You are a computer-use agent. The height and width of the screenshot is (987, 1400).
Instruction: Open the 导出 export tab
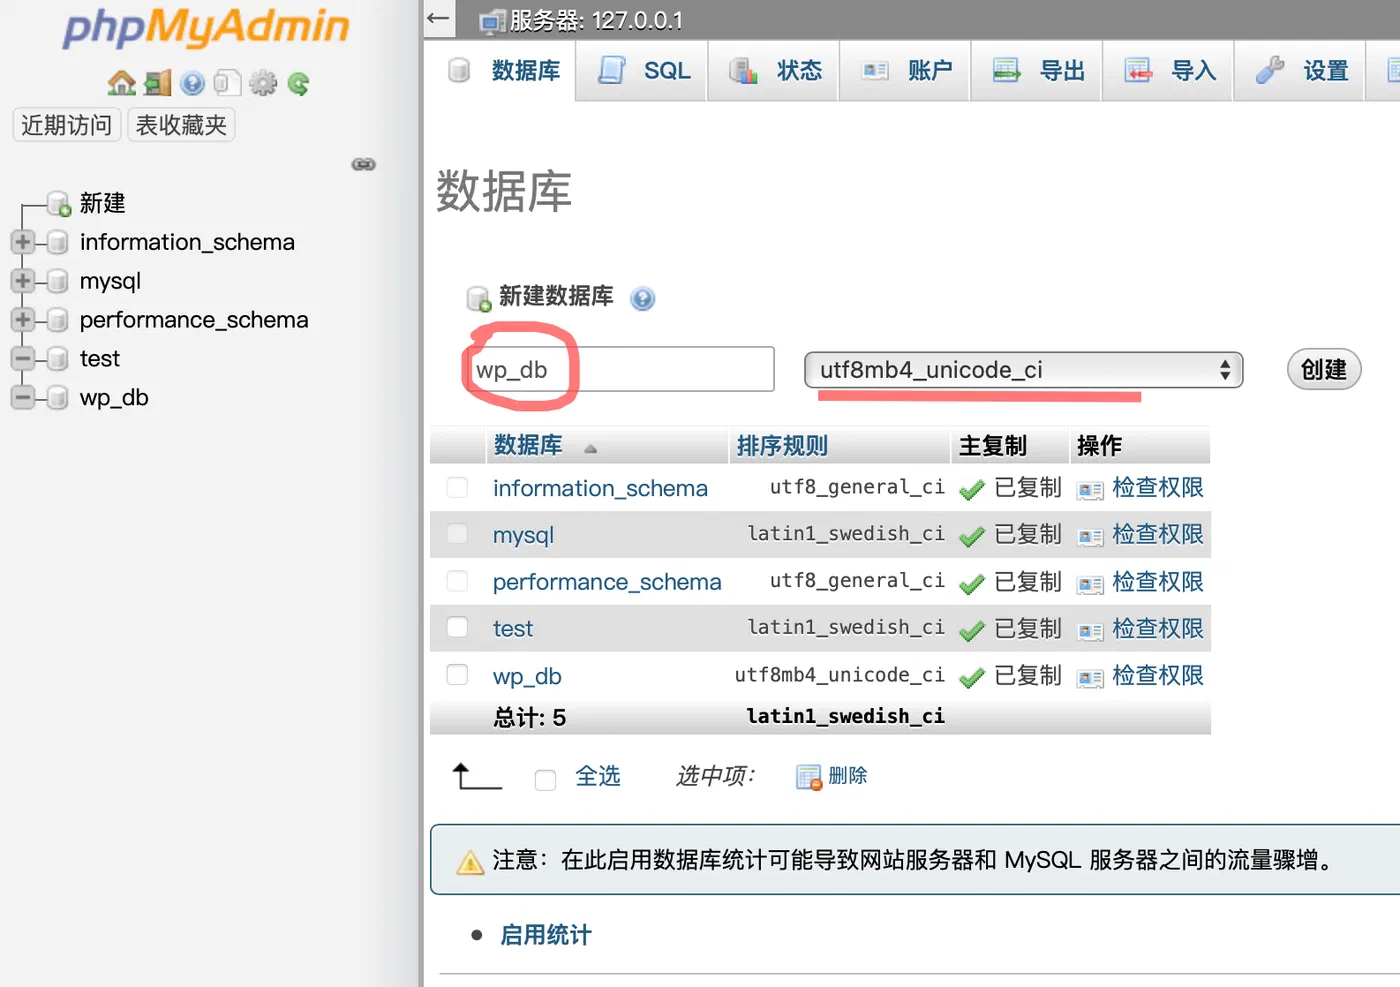[1036, 71]
